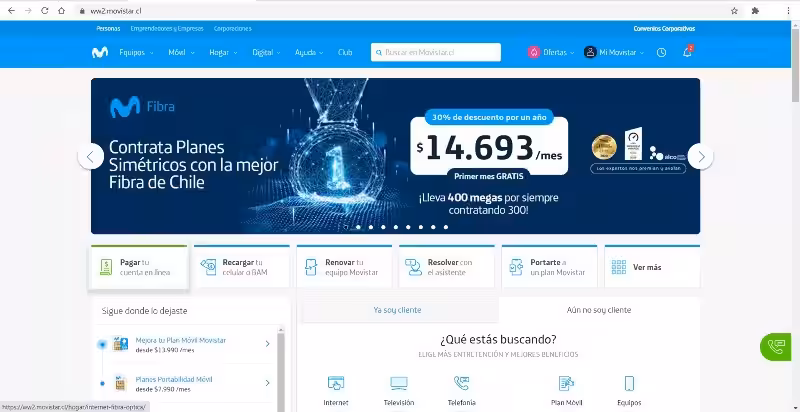
Task: Open Convenios Corporativos link
Action: (664, 29)
